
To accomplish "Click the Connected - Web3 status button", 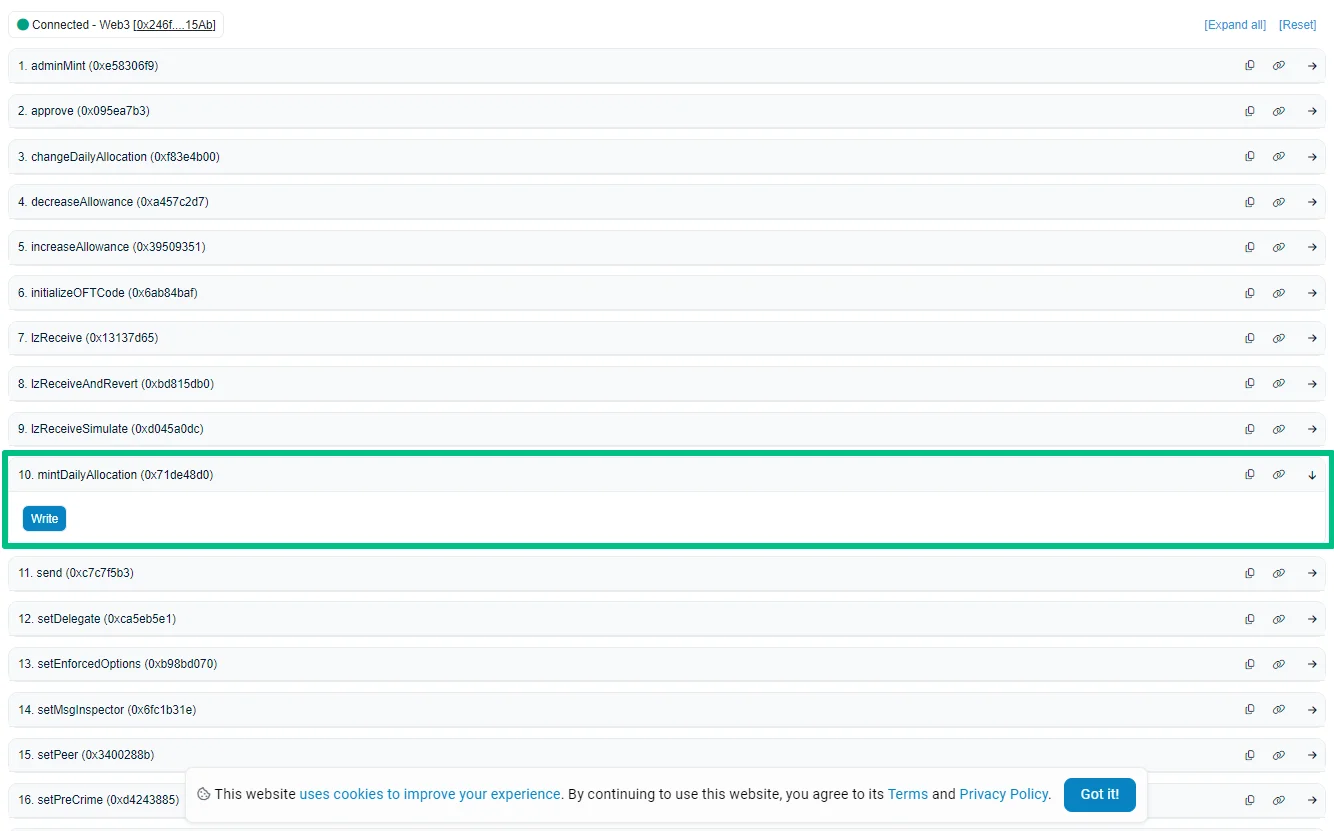I will click(x=116, y=25).
